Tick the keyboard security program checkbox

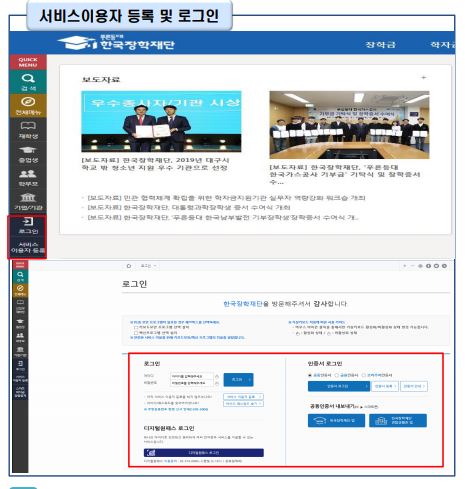pos(136,328)
